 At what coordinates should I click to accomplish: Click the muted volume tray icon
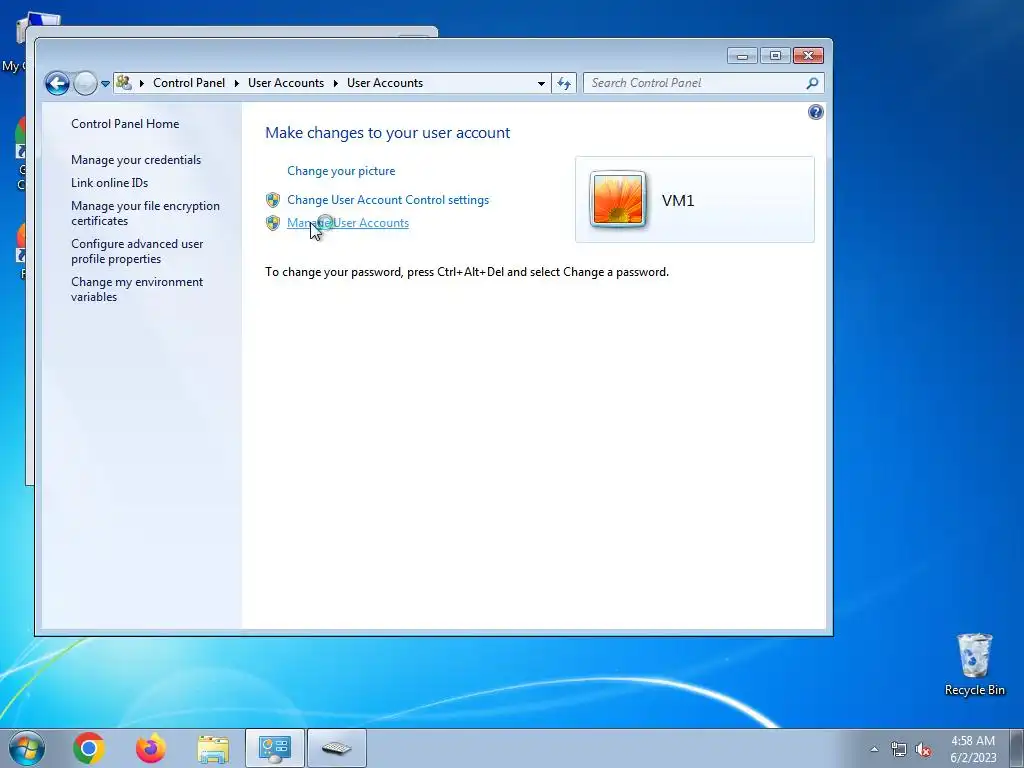click(923, 749)
